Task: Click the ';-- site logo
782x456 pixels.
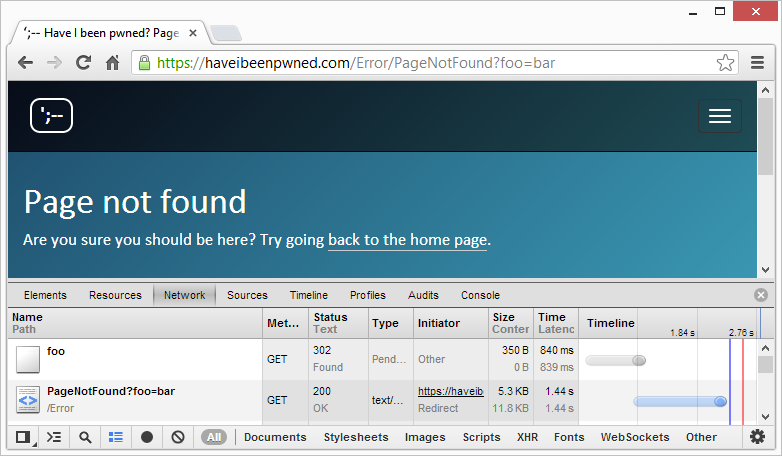Action: (x=51, y=116)
